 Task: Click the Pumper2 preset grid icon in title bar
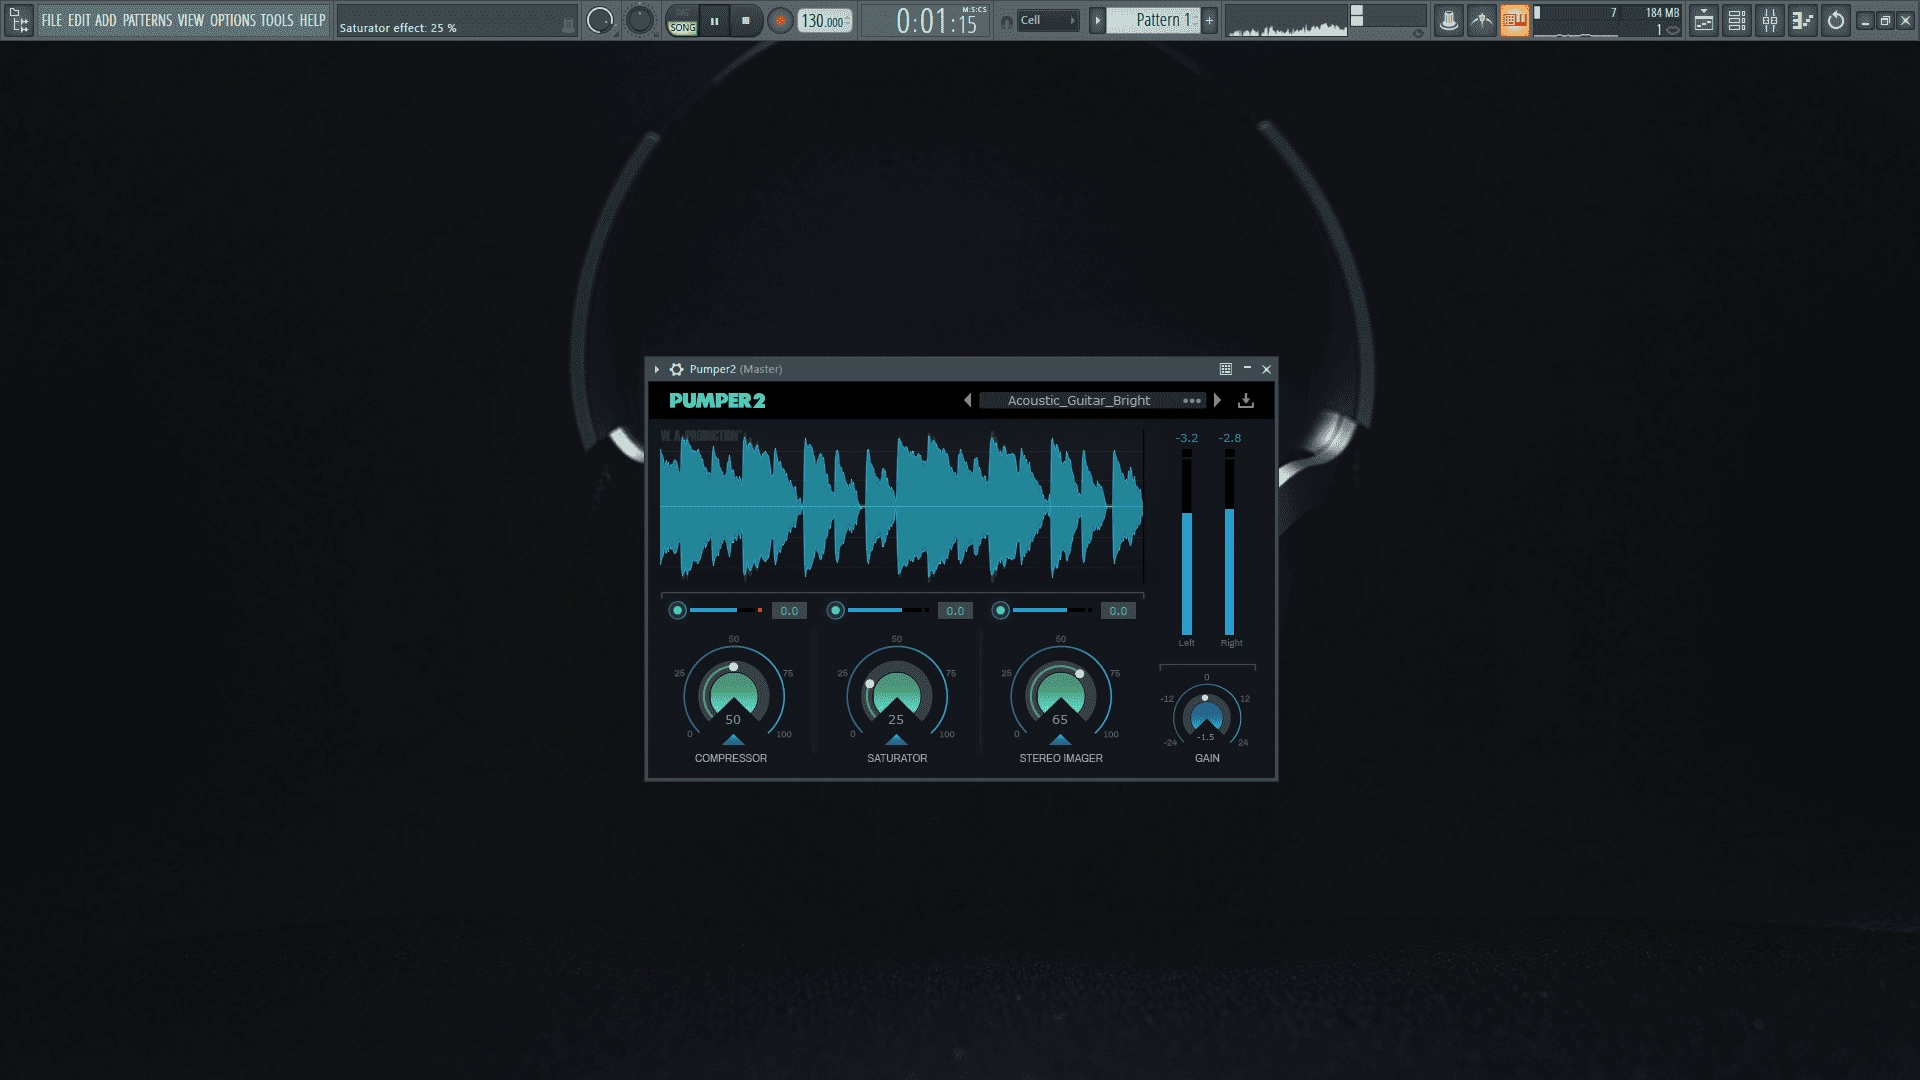[1225, 369]
